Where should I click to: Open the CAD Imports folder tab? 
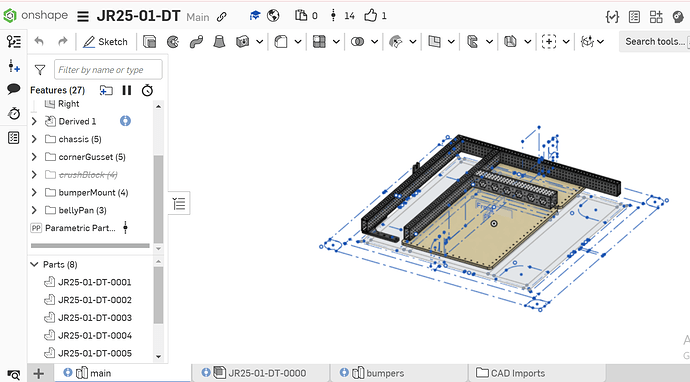[536, 373]
